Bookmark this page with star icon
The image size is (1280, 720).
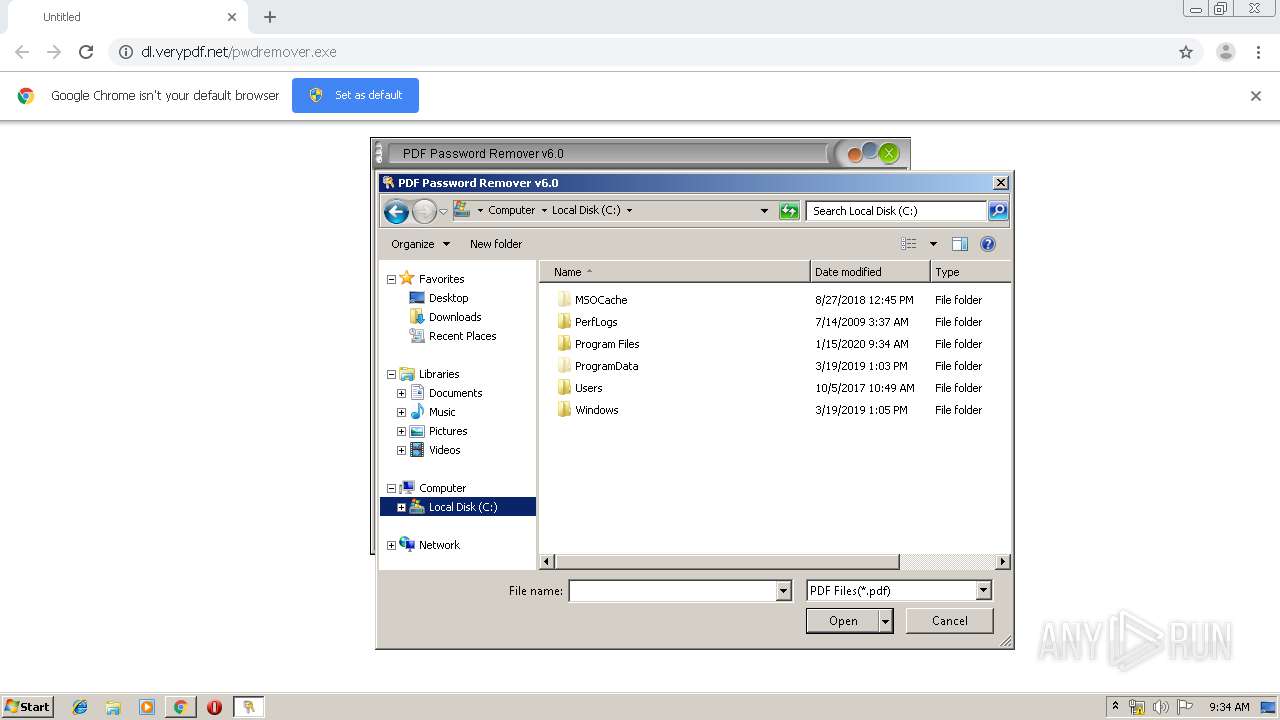pos(1186,52)
